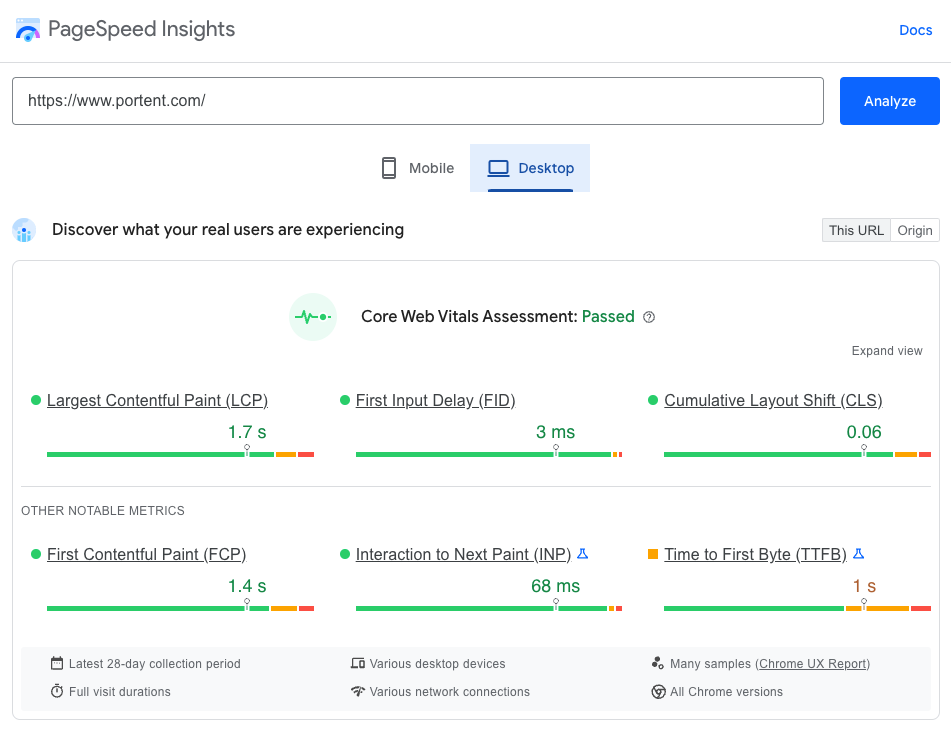
Task: Click the real users chart icon
Action: click(24, 230)
